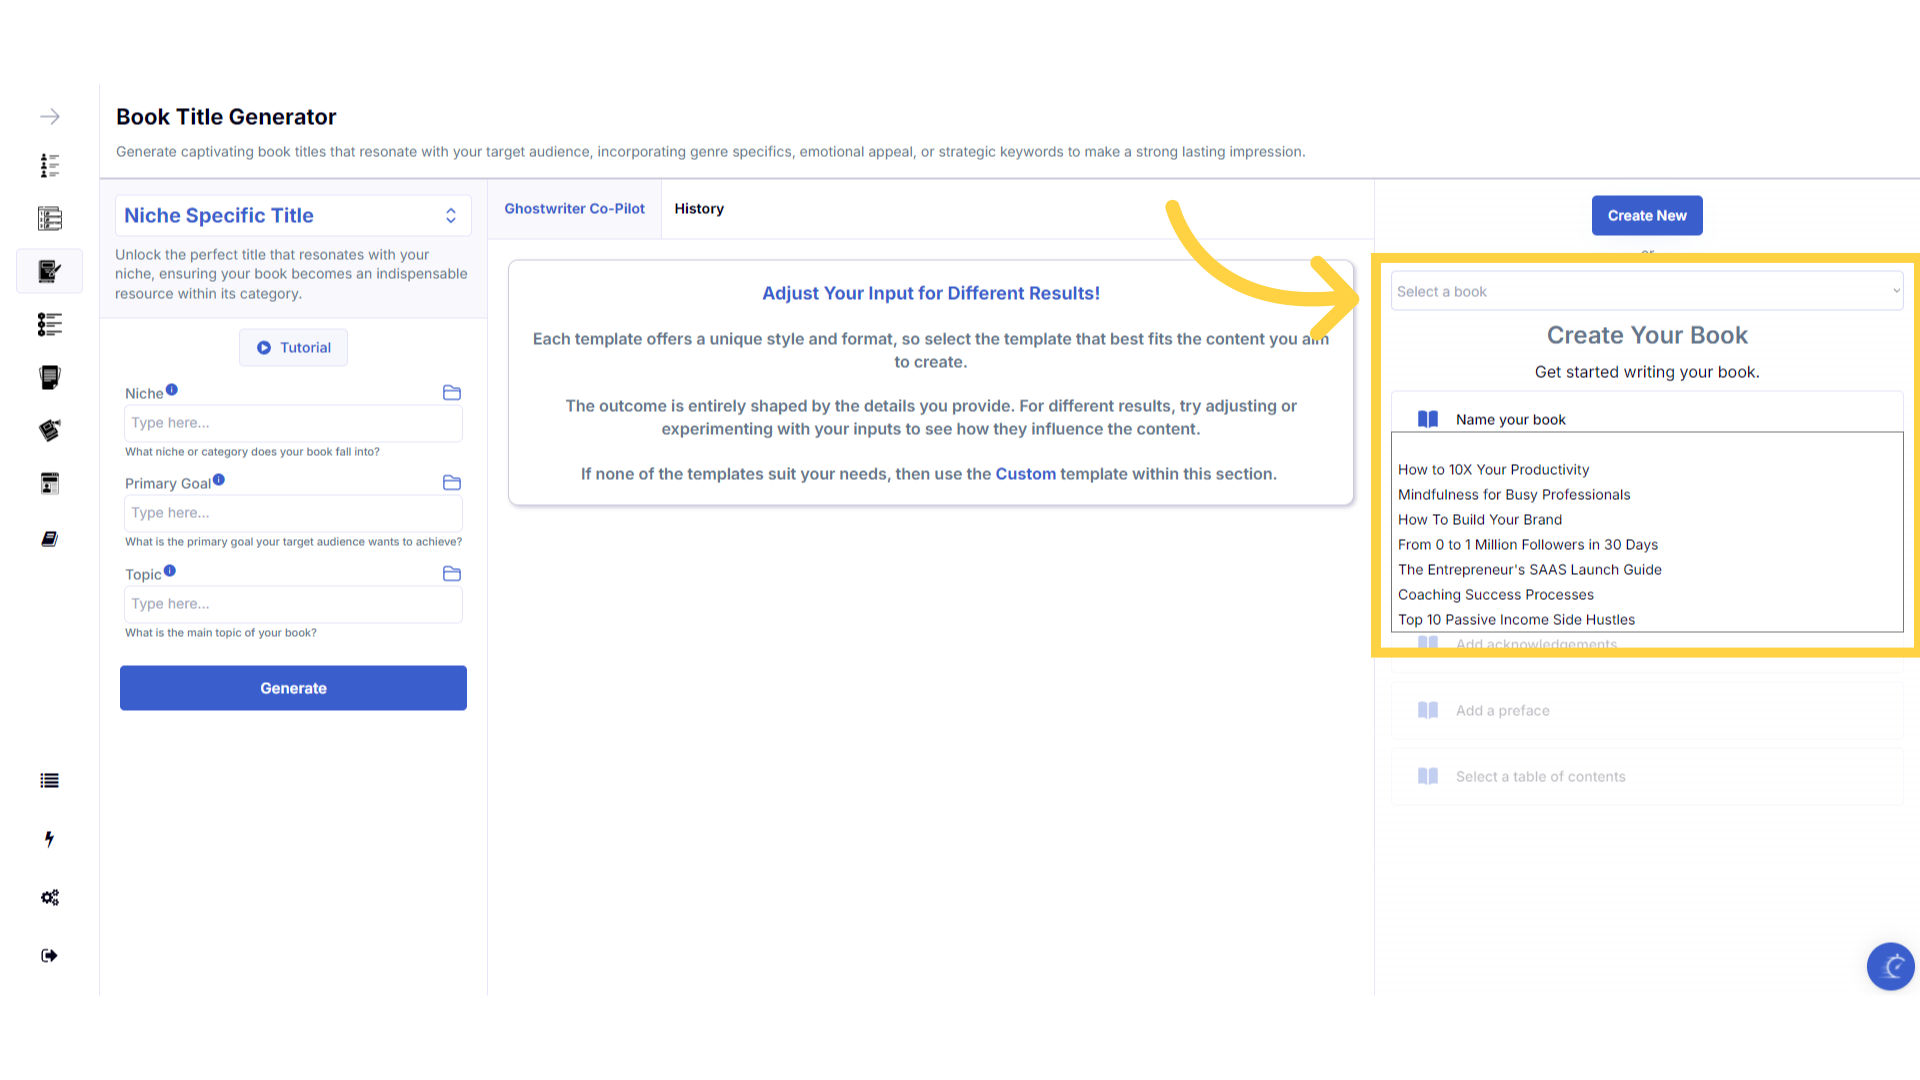Open the Select a book dropdown

point(1647,292)
